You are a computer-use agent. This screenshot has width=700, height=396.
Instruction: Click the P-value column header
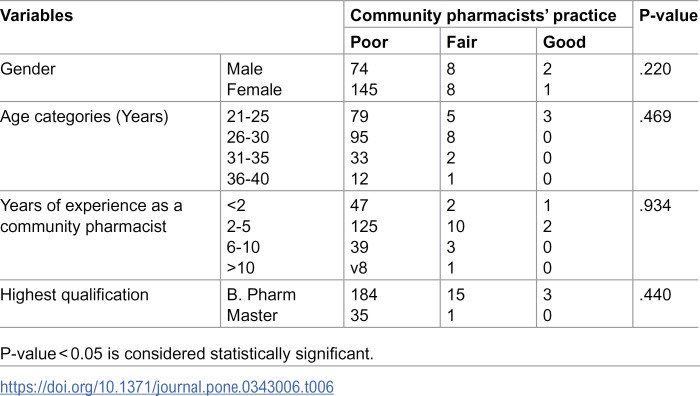[x=668, y=16]
